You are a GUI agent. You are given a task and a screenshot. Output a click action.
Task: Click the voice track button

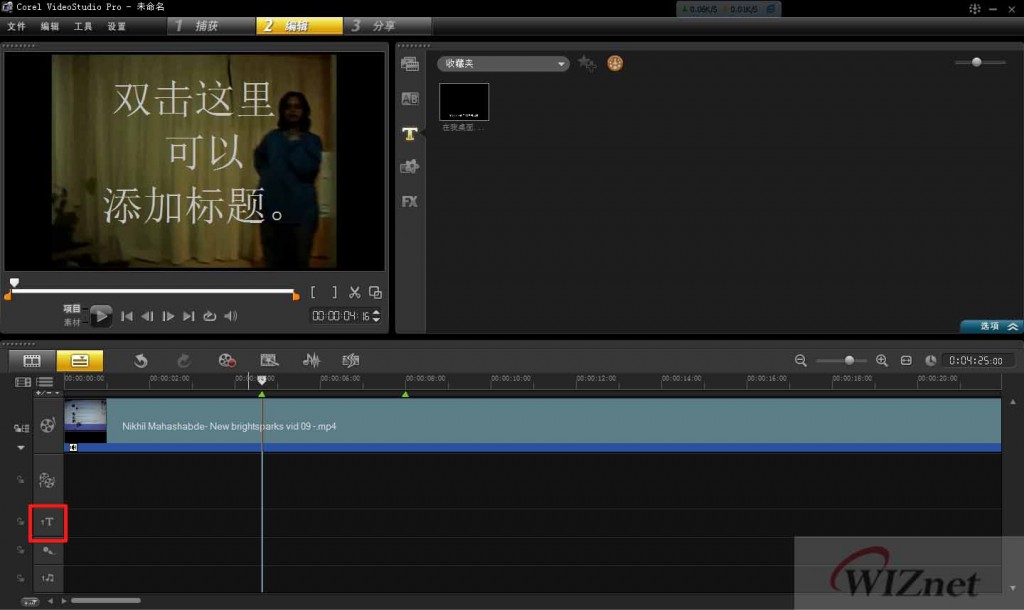48,551
